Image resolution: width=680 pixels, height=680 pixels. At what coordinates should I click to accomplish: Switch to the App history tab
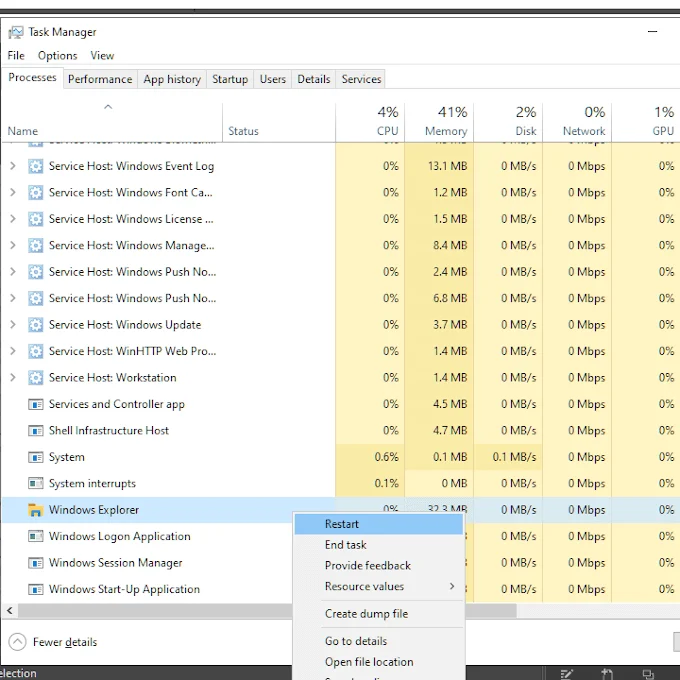tap(172, 79)
